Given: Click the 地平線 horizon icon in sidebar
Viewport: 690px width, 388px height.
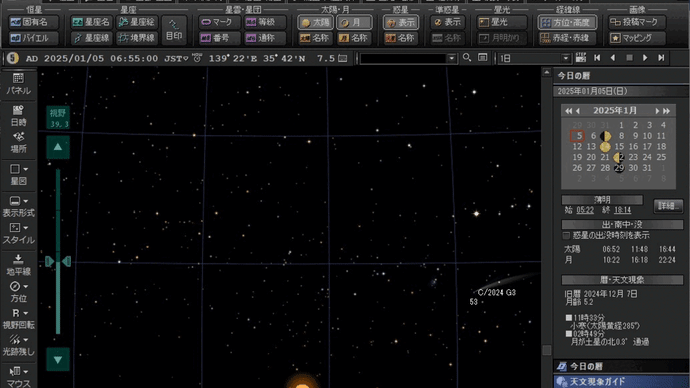Looking at the screenshot, I should [18, 265].
